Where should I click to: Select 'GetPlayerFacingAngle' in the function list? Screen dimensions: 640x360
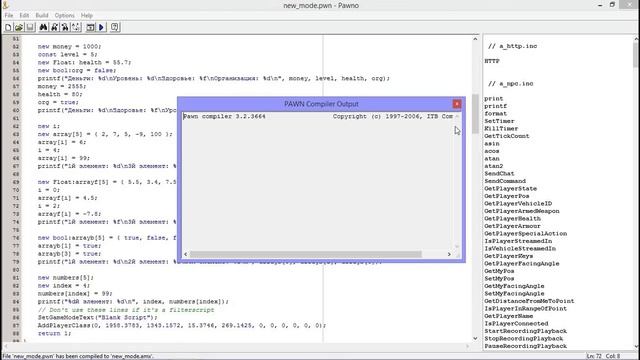tap(522, 263)
